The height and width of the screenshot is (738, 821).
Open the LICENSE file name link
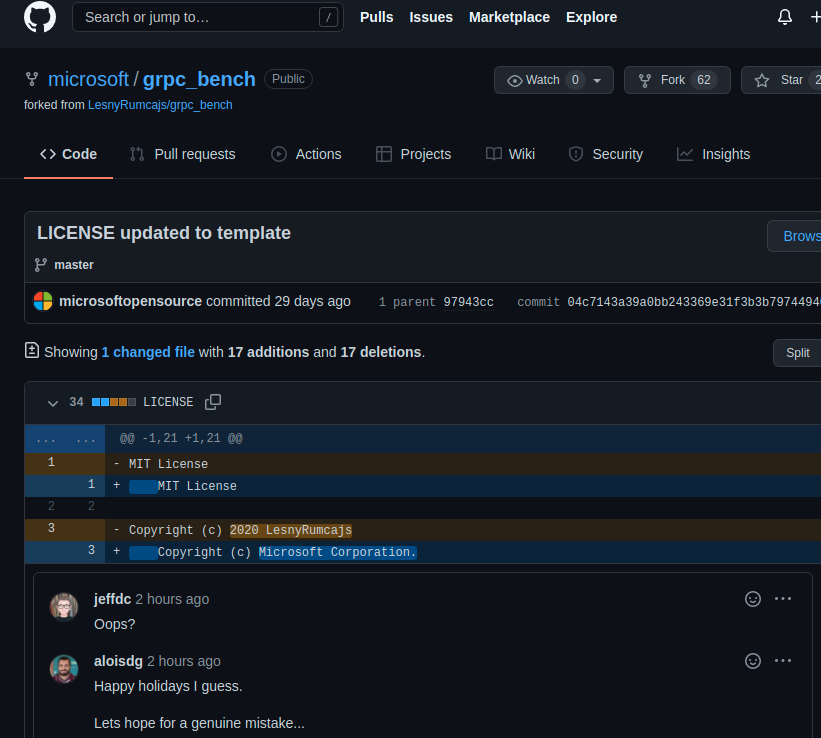(x=168, y=402)
